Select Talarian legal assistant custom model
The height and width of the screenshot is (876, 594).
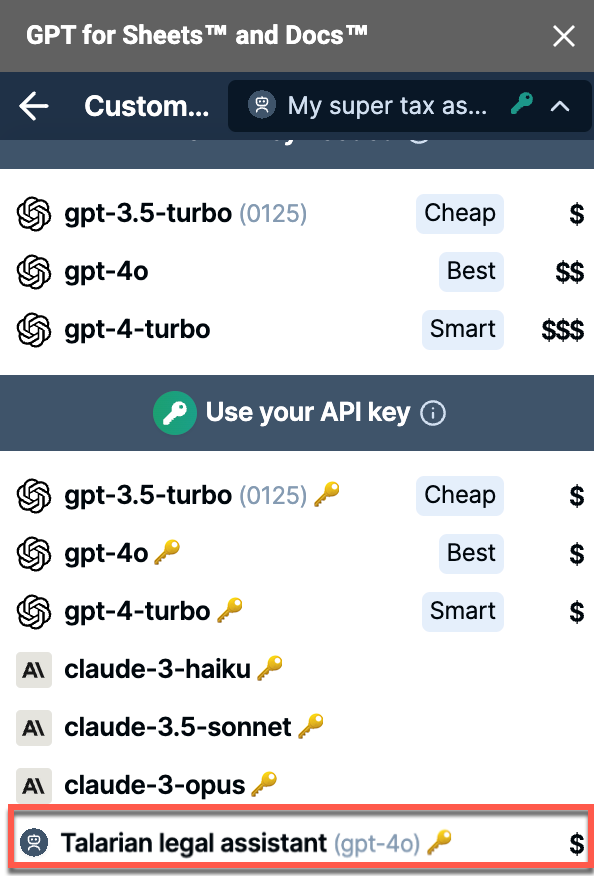pos(298,842)
